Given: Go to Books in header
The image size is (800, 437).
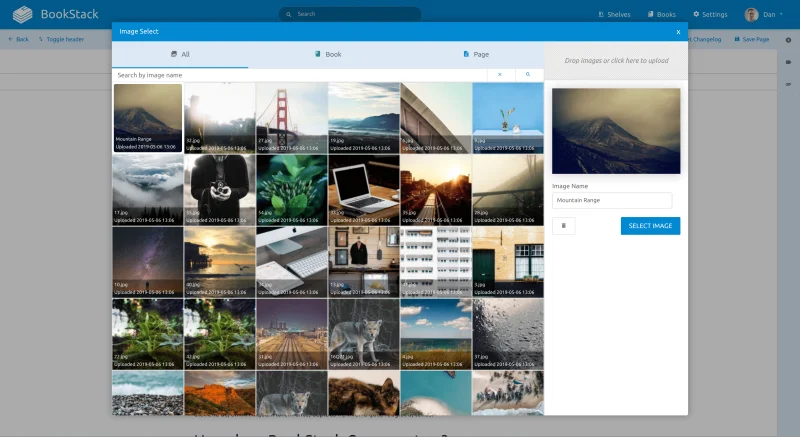Looking at the screenshot, I should pyautogui.click(x=662, y=15).
